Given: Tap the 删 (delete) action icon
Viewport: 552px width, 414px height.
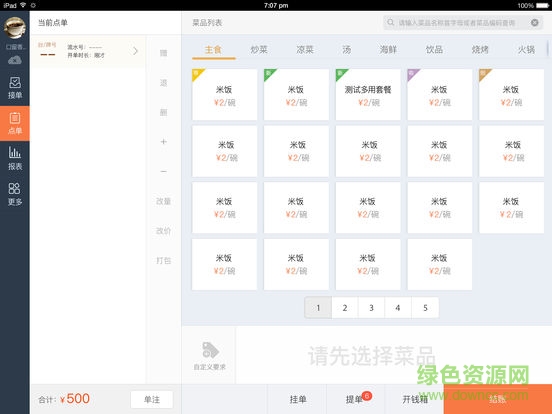Looking at the screenshot, I should (164, 112).
